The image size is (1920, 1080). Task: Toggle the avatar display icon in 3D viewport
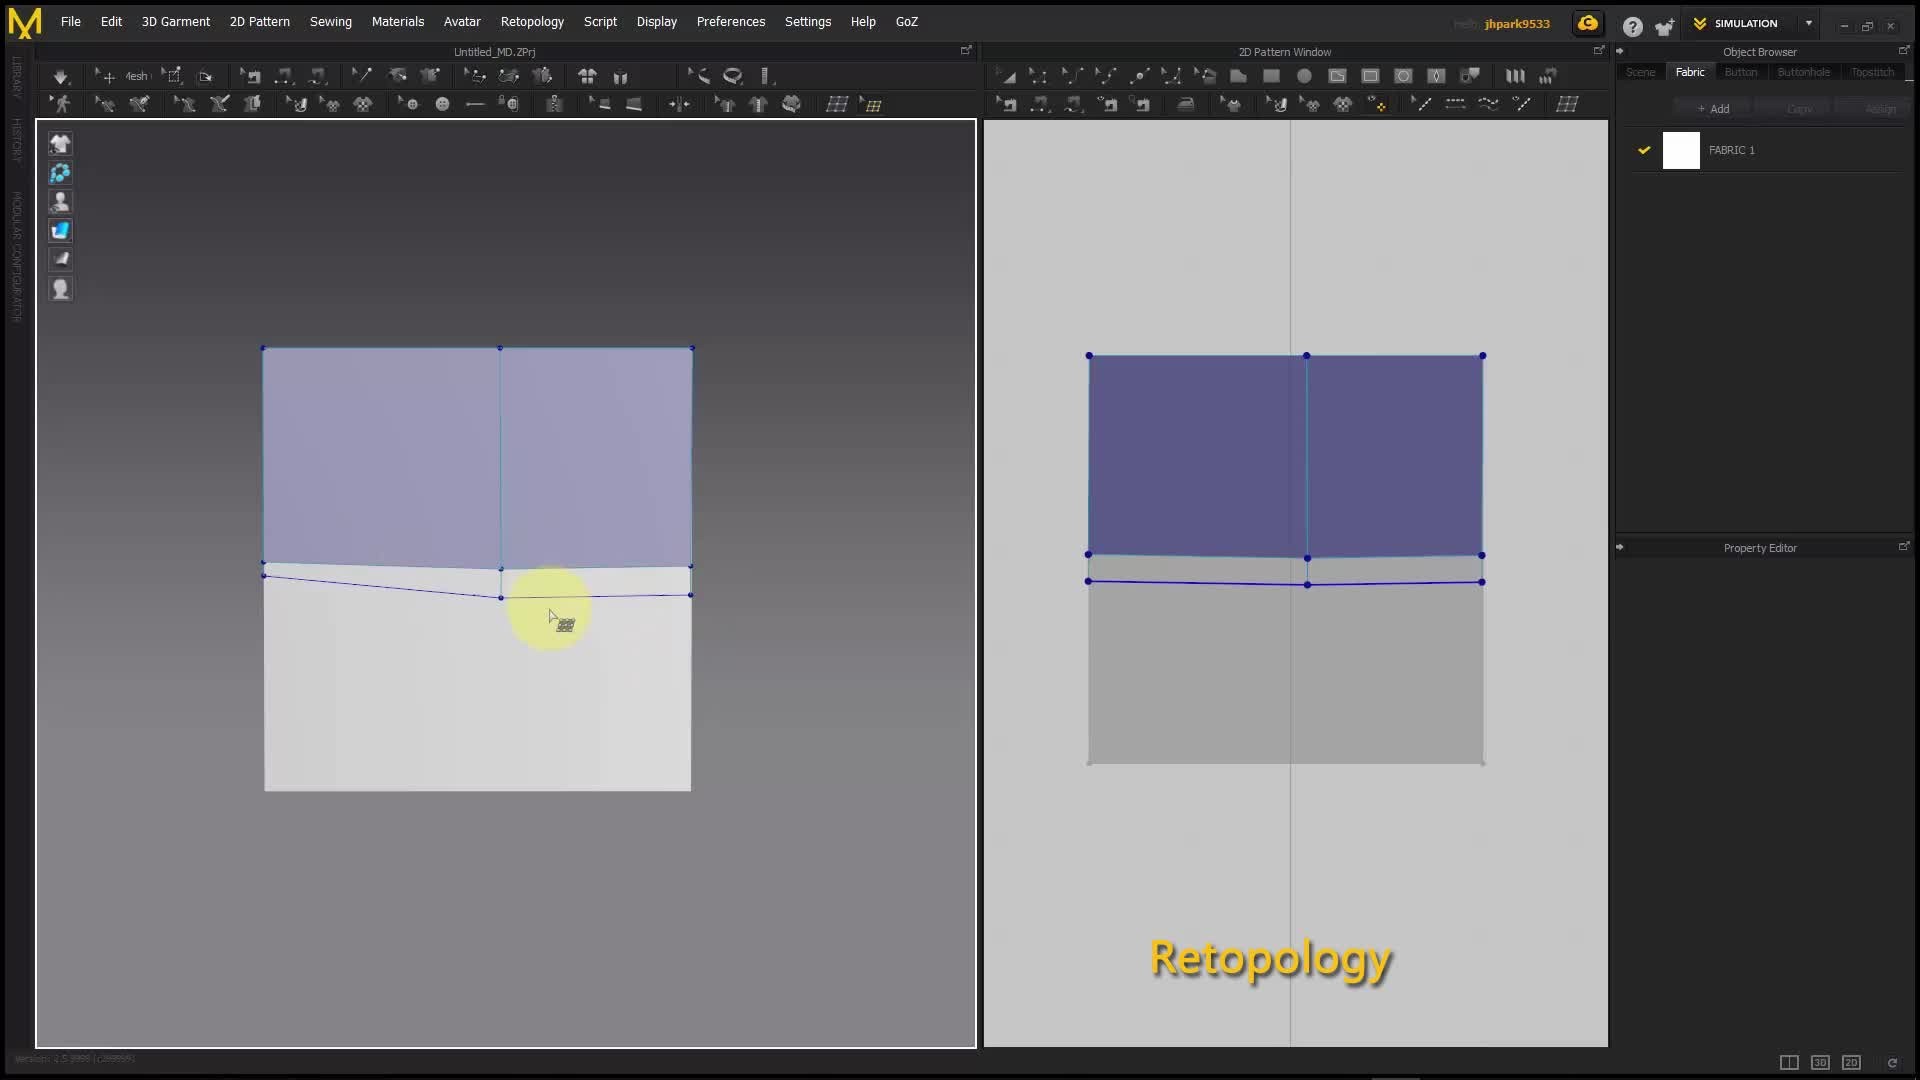click(61, 202)
